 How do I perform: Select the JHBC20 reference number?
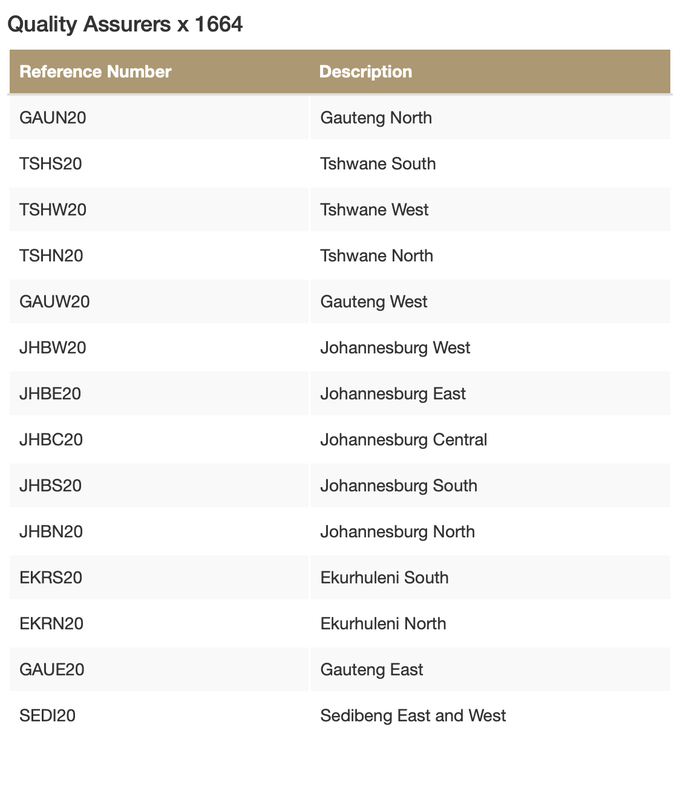coord(51,440)
